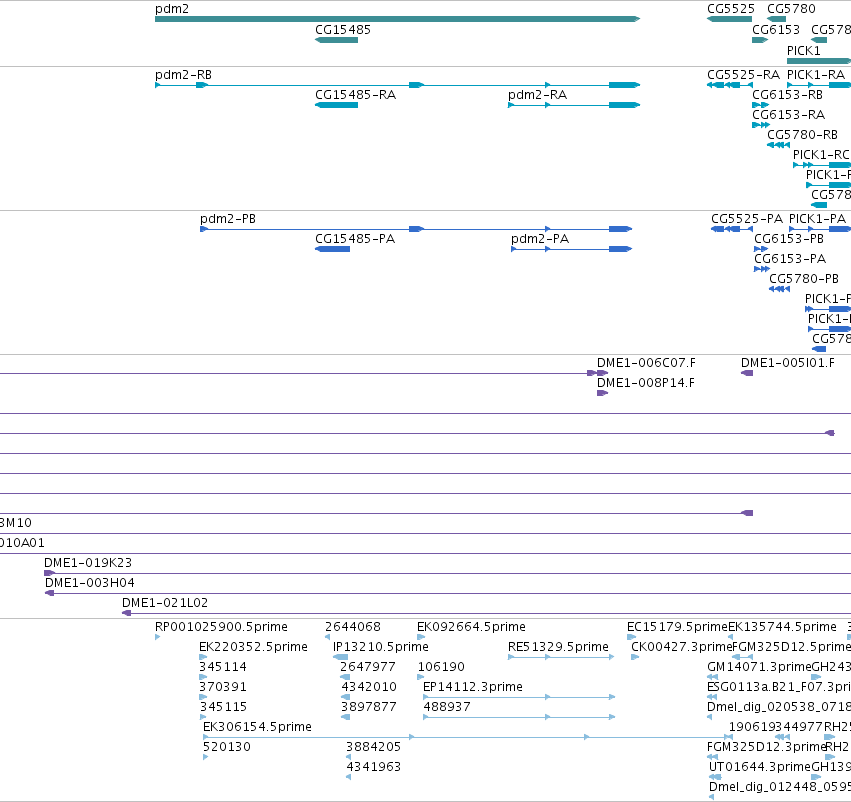Click the CG6153-RA transcript label
Image resolution: width=851 pixels, height=802 pixels.
tap(789, 115)
